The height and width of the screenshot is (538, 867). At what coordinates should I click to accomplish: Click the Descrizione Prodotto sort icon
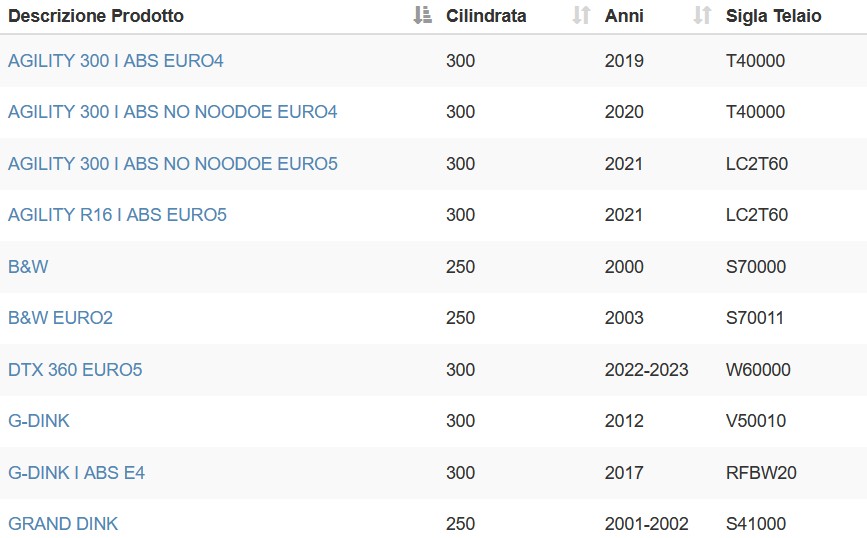(423, 15)
